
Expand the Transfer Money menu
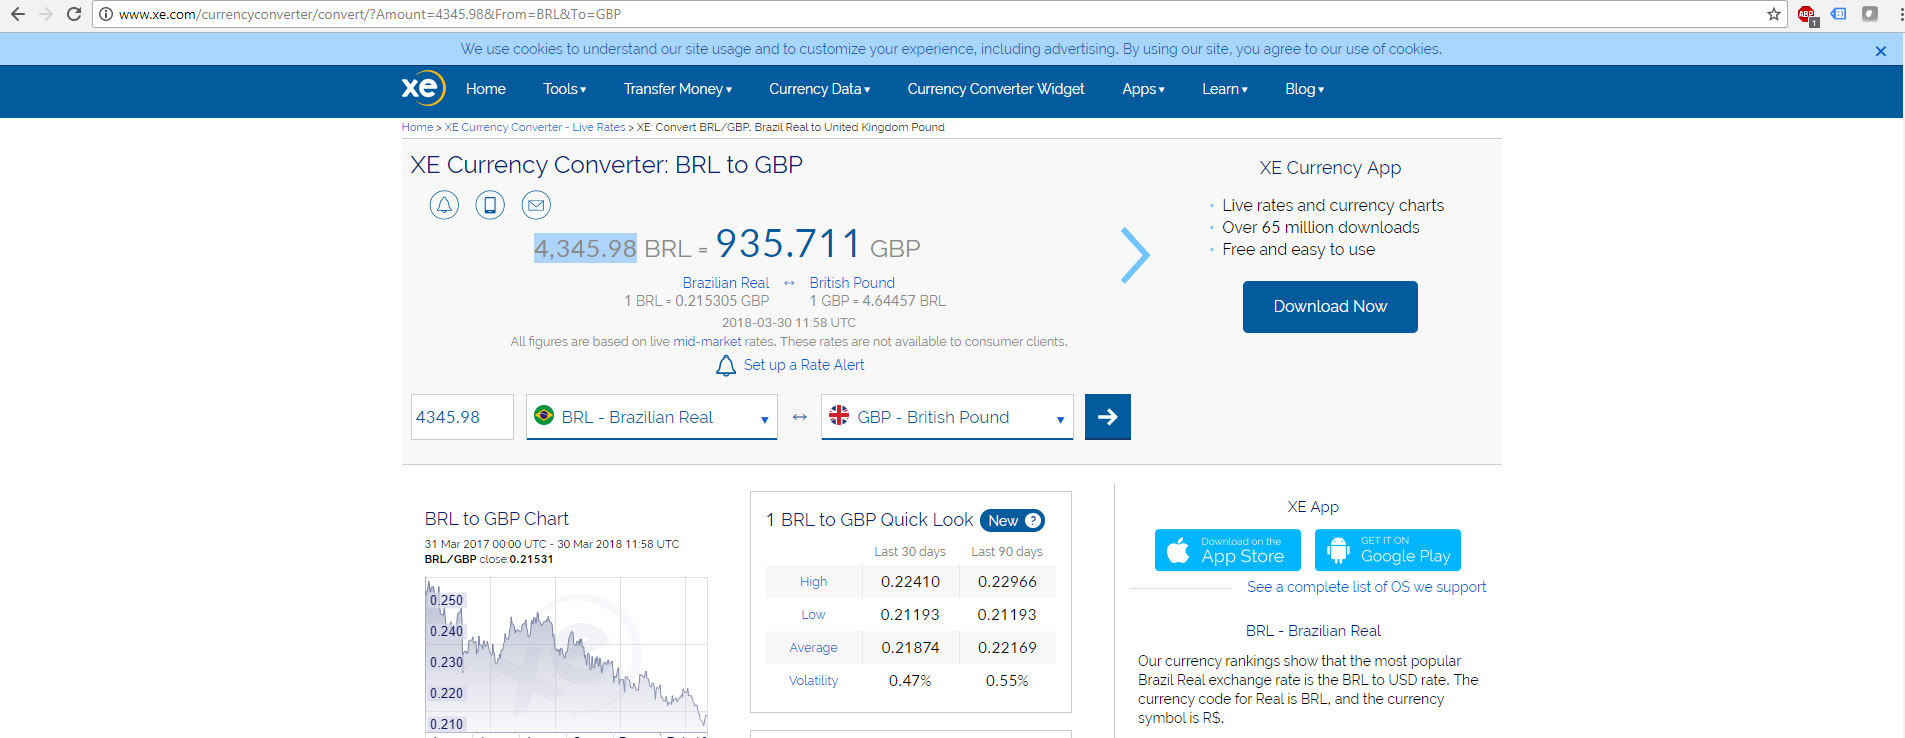click(x=678, y=89)
